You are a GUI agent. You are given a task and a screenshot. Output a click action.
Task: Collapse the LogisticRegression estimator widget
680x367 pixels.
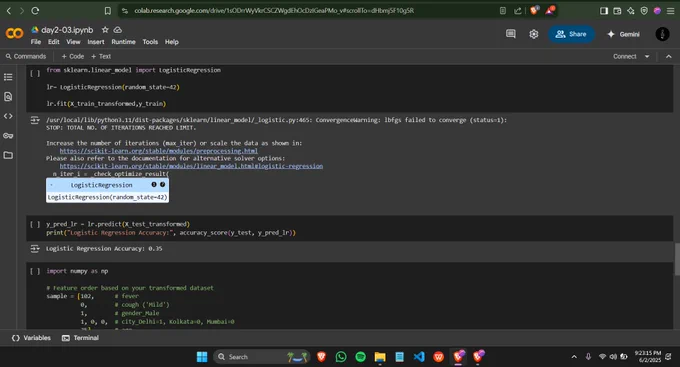[52, 185]
